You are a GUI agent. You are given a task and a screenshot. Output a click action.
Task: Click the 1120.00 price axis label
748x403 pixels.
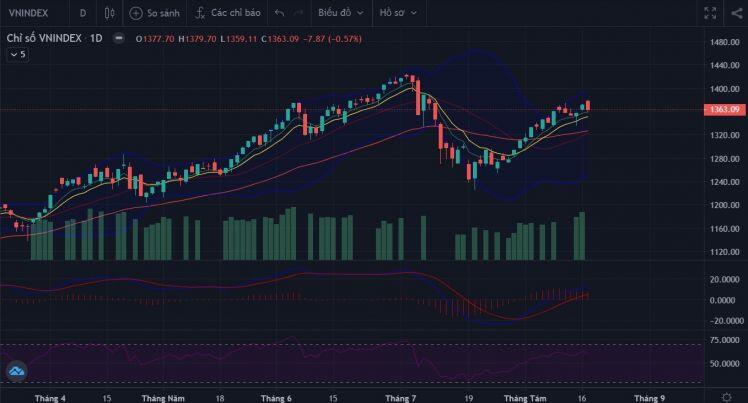[725, 252]
